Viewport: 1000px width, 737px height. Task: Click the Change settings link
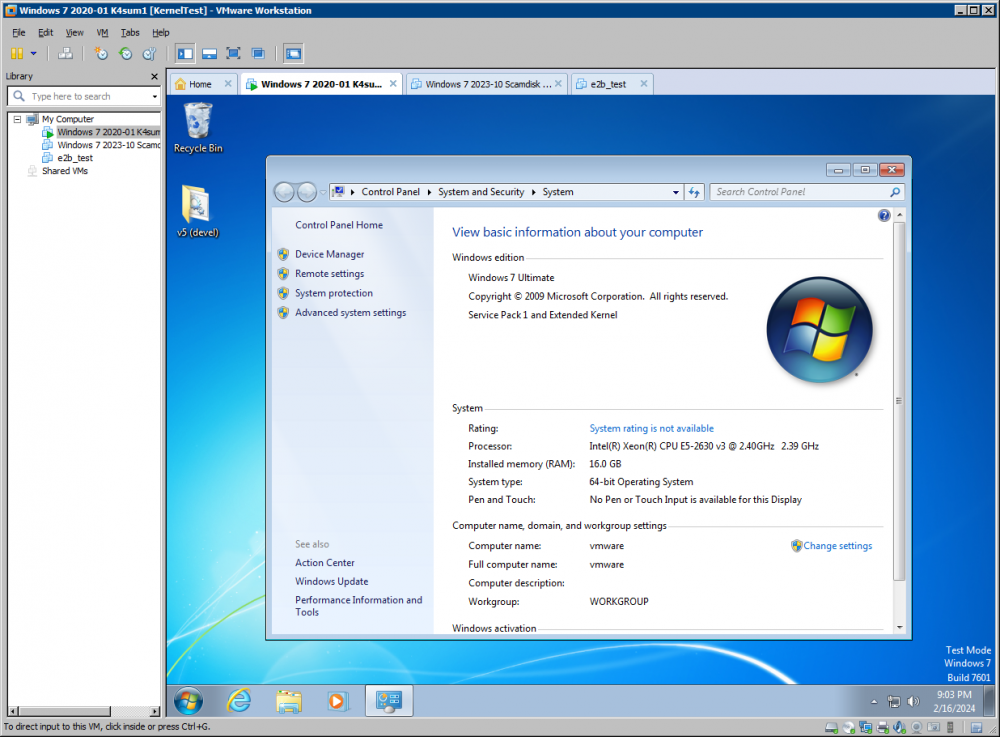point(837,546)
